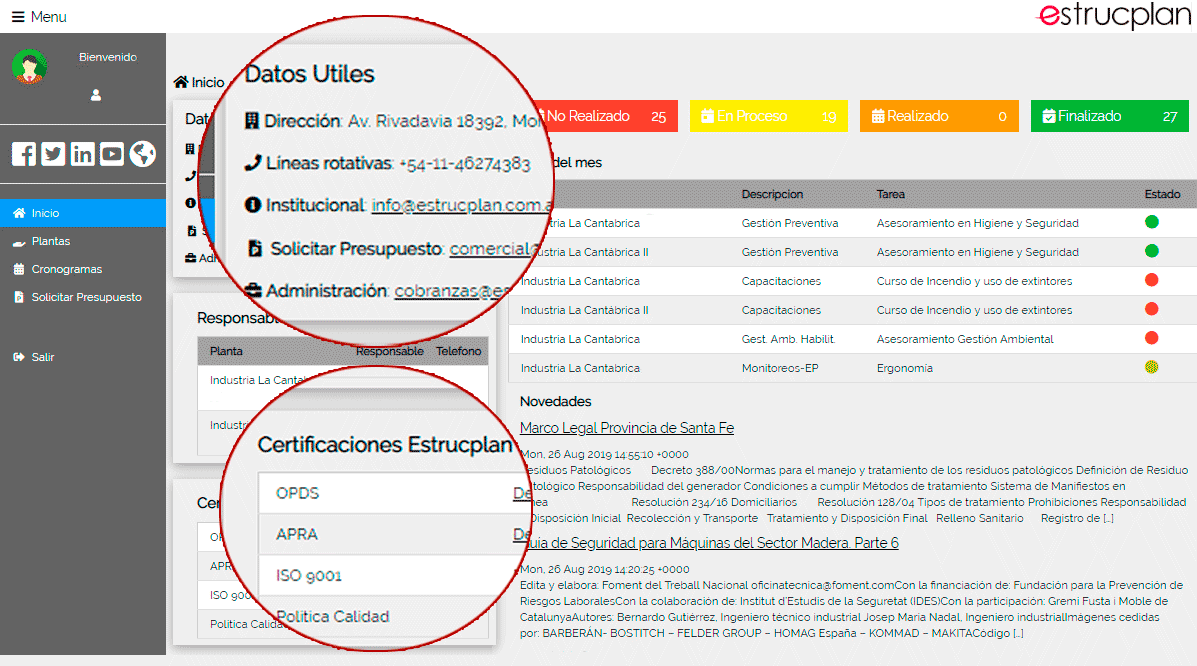Go to Inicio in the sidebar
The width and height of the screenshot is (1197, 666).
(x=83, y=213)
